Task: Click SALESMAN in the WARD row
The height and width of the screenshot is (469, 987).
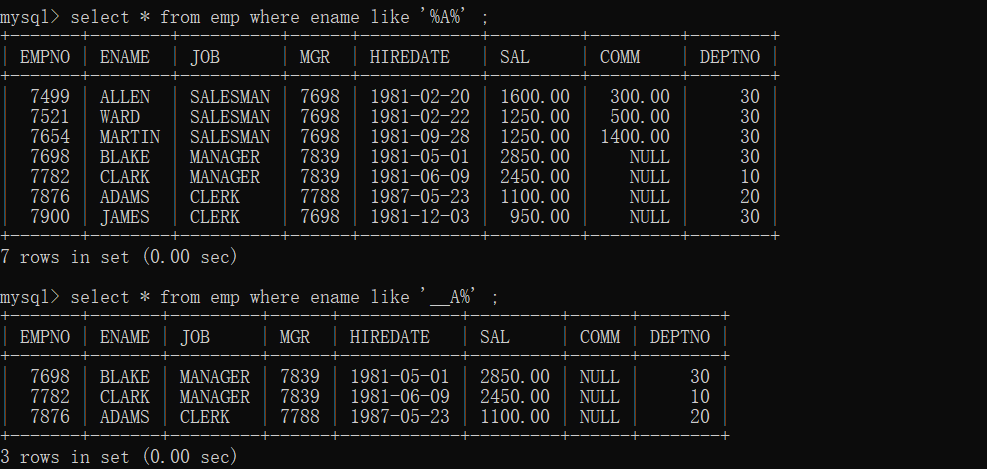Action: tap(230, 117)
